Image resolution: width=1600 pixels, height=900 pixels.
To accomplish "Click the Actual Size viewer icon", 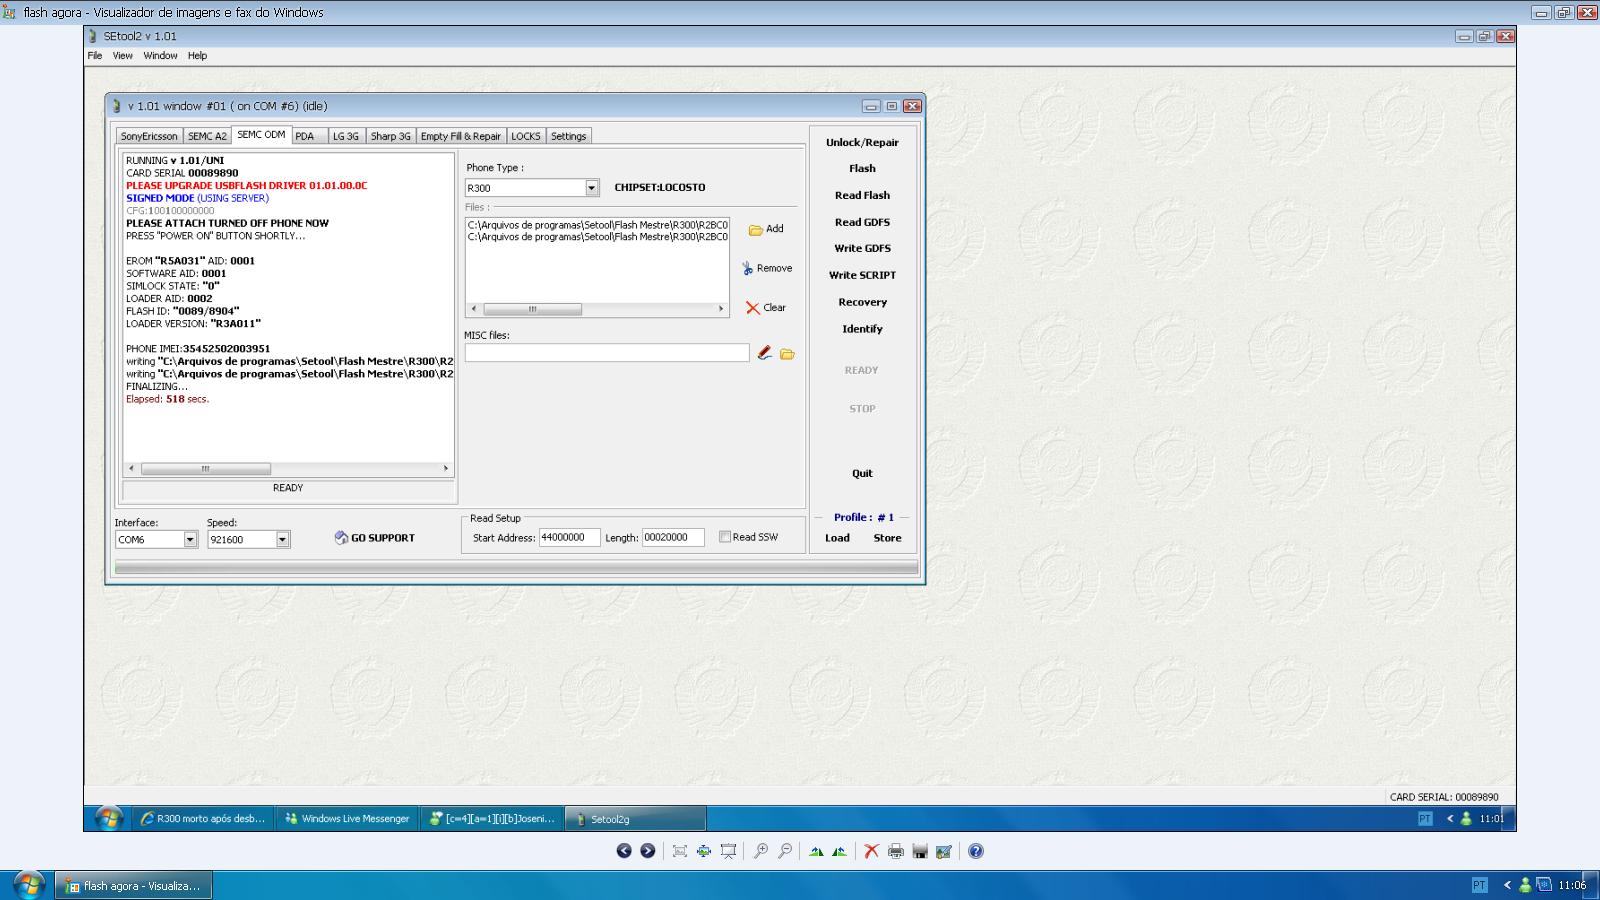I will (x=704, y=851).
